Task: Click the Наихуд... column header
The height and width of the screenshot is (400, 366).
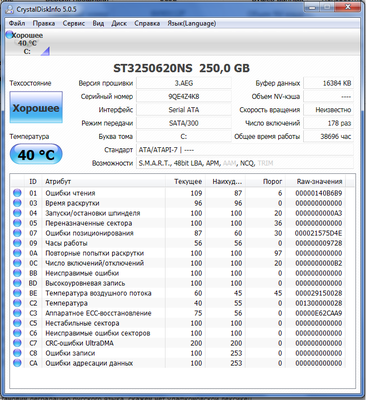Action: click(x=225, y=182)
